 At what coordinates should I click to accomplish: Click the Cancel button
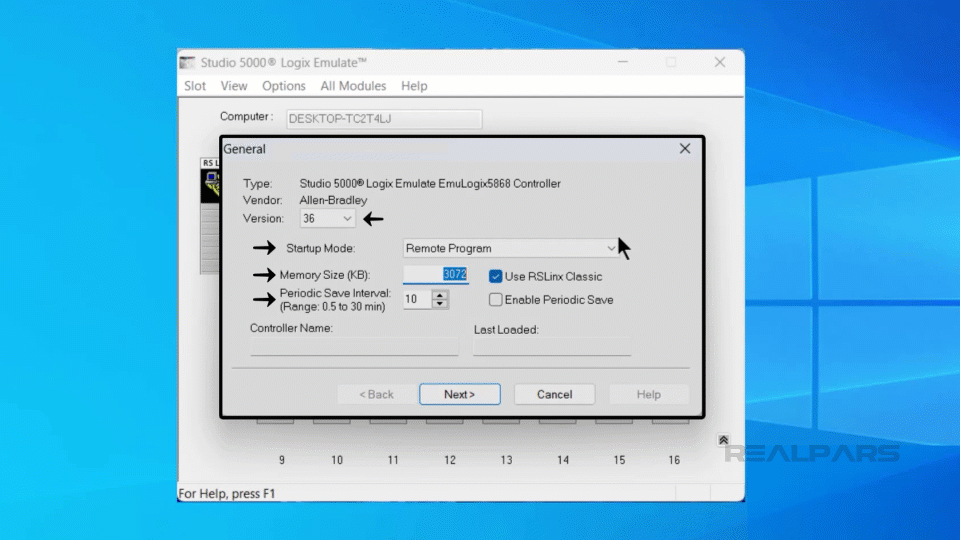point(555,394)
